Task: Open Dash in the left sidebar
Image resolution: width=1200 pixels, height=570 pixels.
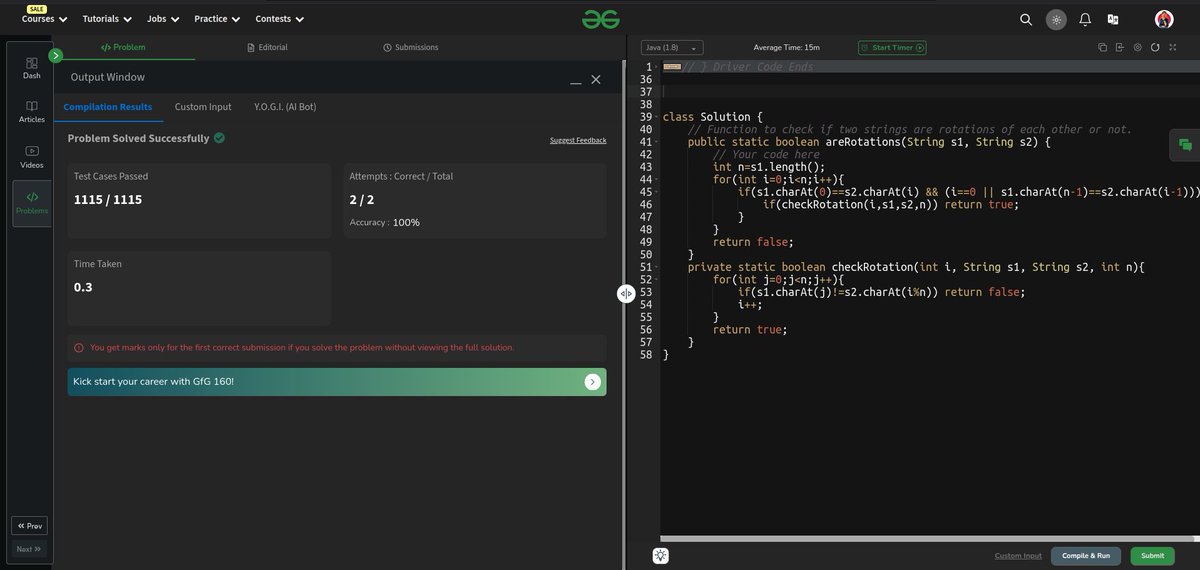Action: (x=32, y=68)
